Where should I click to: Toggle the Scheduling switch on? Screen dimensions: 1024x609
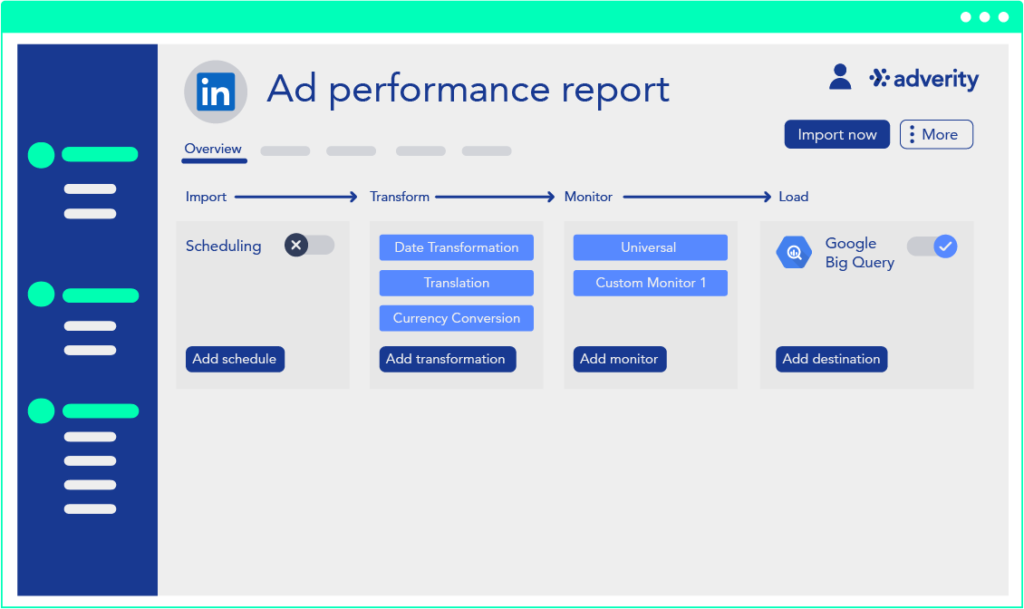click(x=310, y=245)
